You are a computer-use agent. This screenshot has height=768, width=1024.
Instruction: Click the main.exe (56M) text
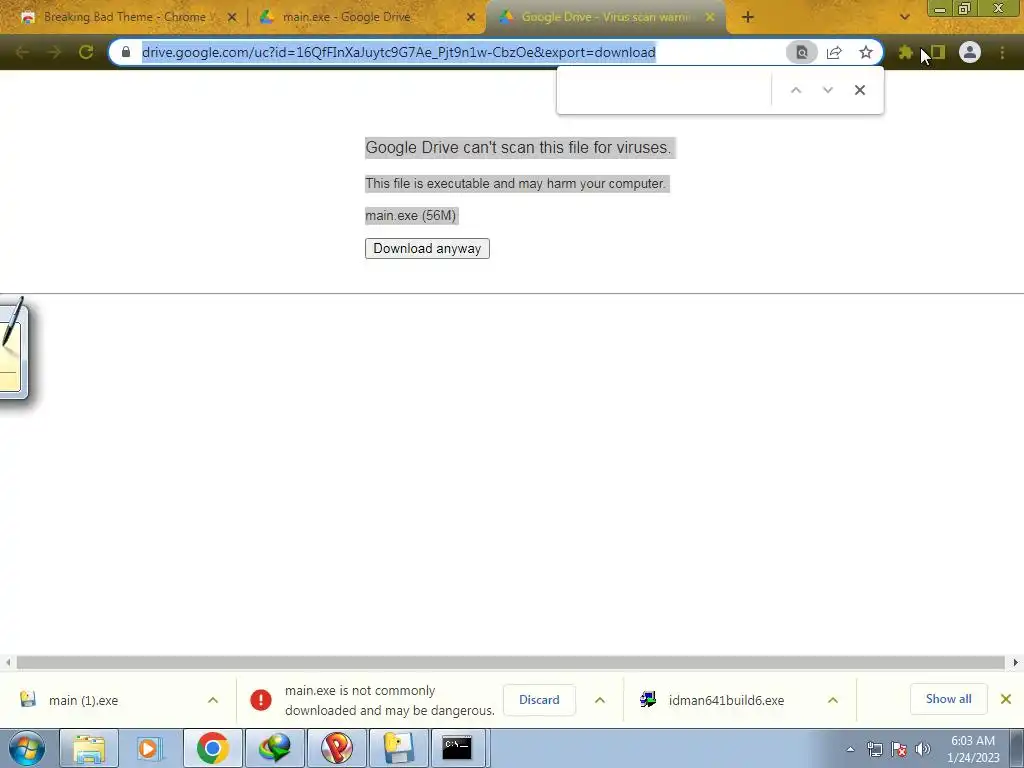point(411,216)
